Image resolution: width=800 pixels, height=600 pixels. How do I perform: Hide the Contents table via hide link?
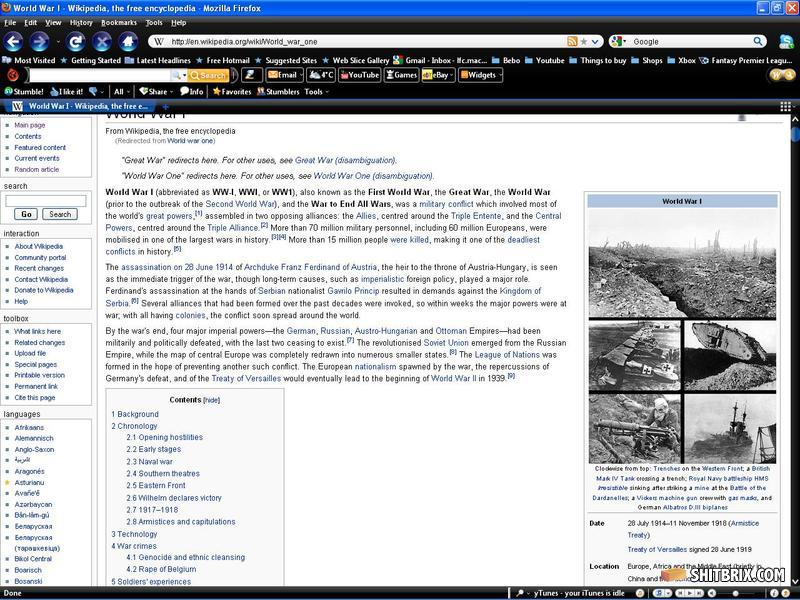212,401
